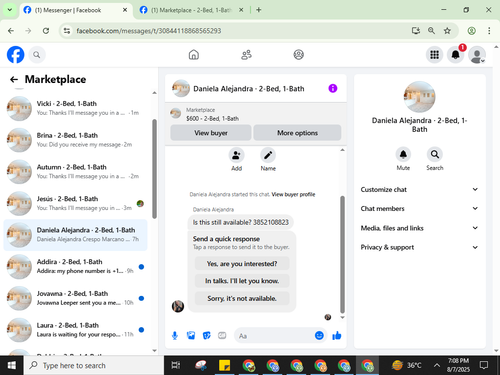500x375 pixels.
Task: Open the Friends icon in the top navigation
Action: pyautogui.click(x=246, y=55)
